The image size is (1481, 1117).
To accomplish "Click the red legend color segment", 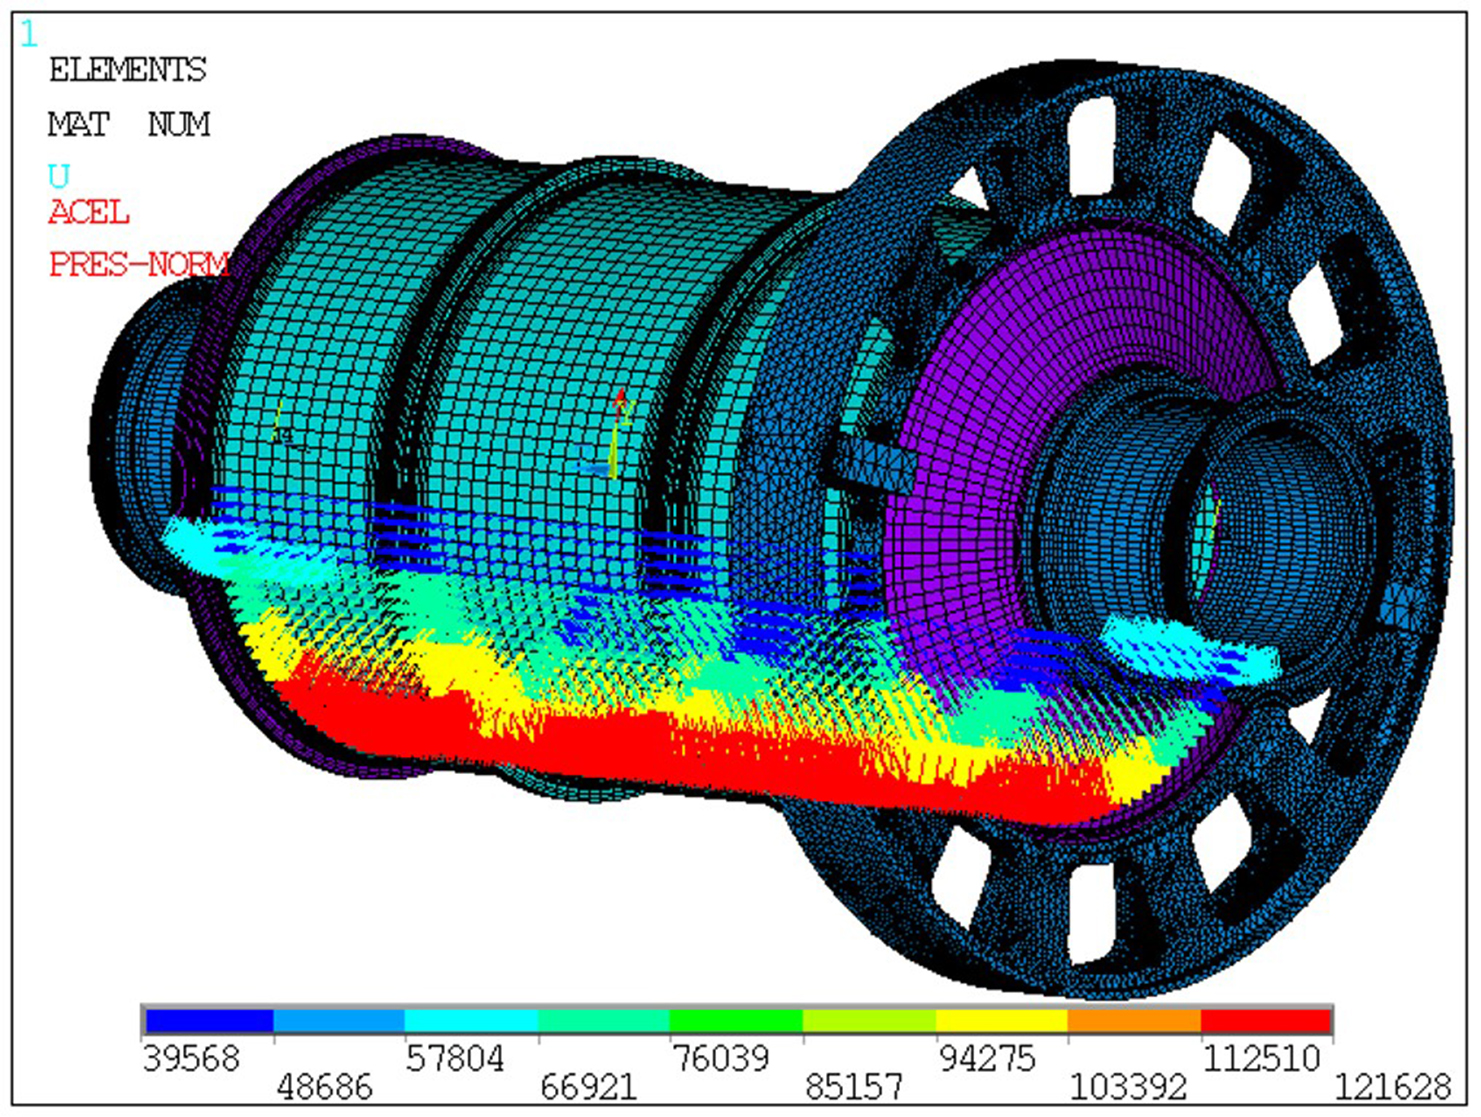I will [x=1265, y=1020].
